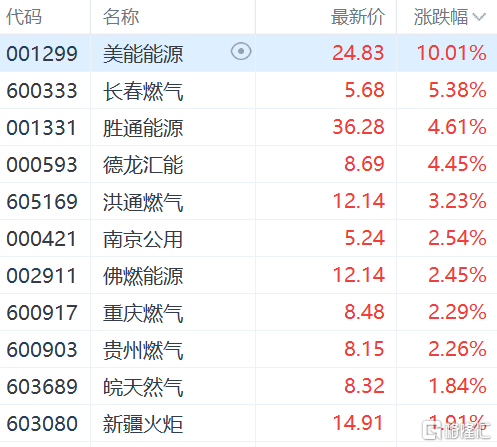The image size is (497, 447).
Task: Click latest price 8.69
Action: (x=364, y=164)
